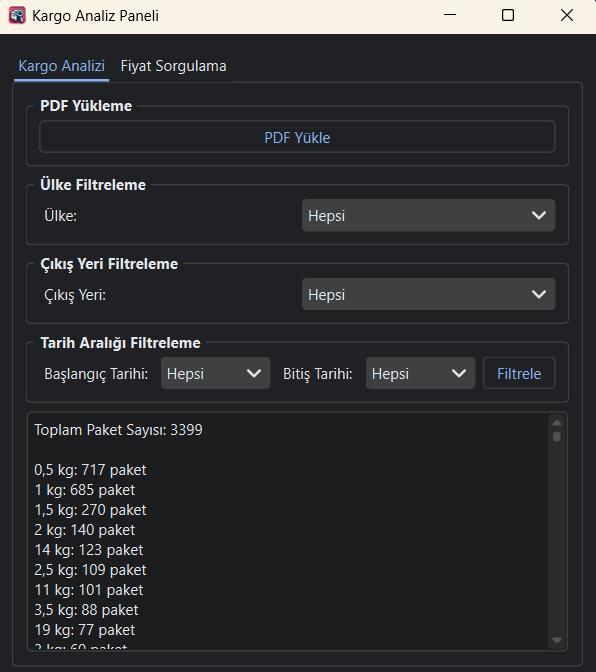Screen dimensions: 596x672
Task: Click the Ülke: label
Action: [x=60, y=216]
